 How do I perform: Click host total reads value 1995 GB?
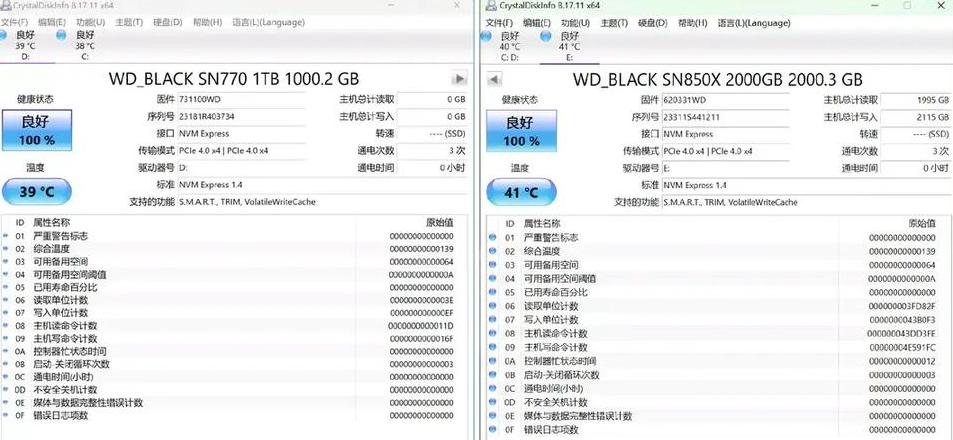(x=915, y=100)
